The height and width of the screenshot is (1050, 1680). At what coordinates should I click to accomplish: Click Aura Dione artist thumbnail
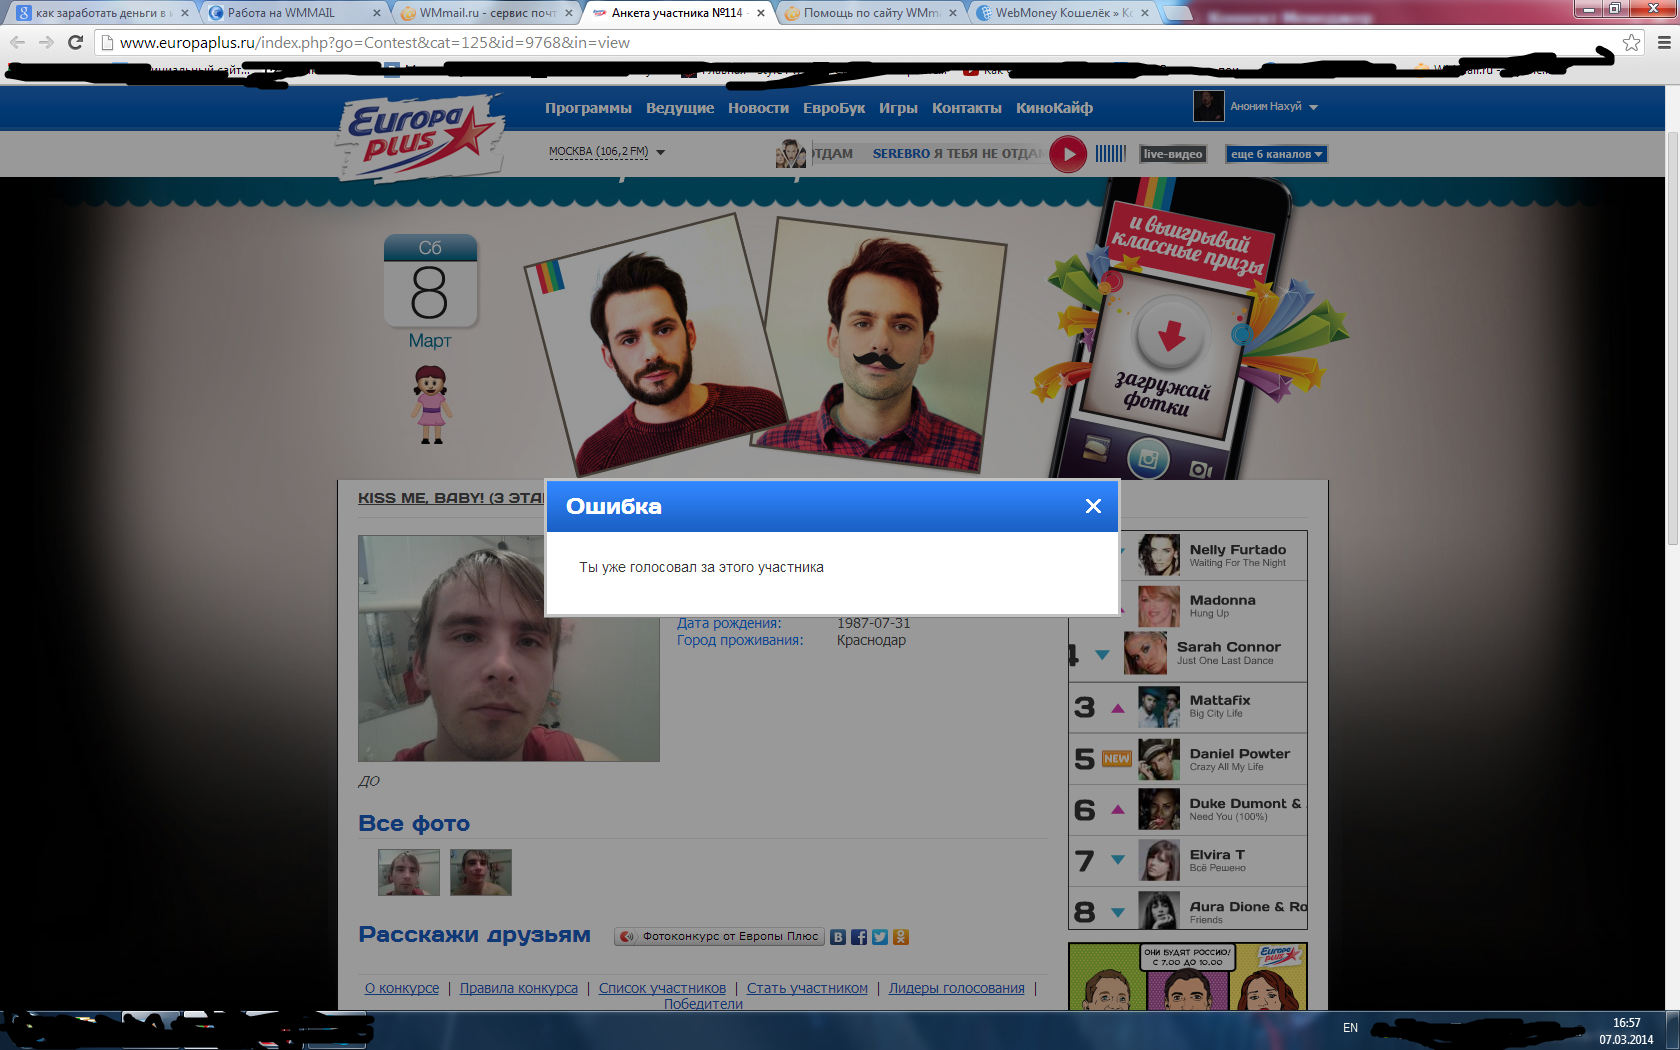click(x=1159, y=911)
